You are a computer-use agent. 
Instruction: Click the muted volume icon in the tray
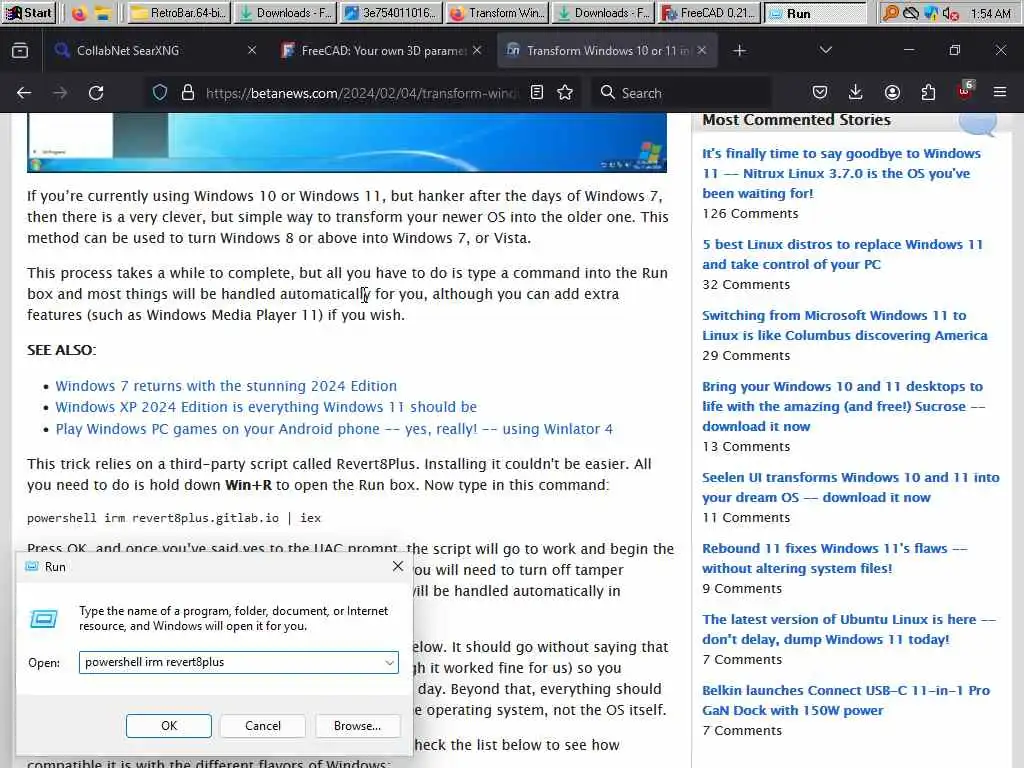coord(951,13)
